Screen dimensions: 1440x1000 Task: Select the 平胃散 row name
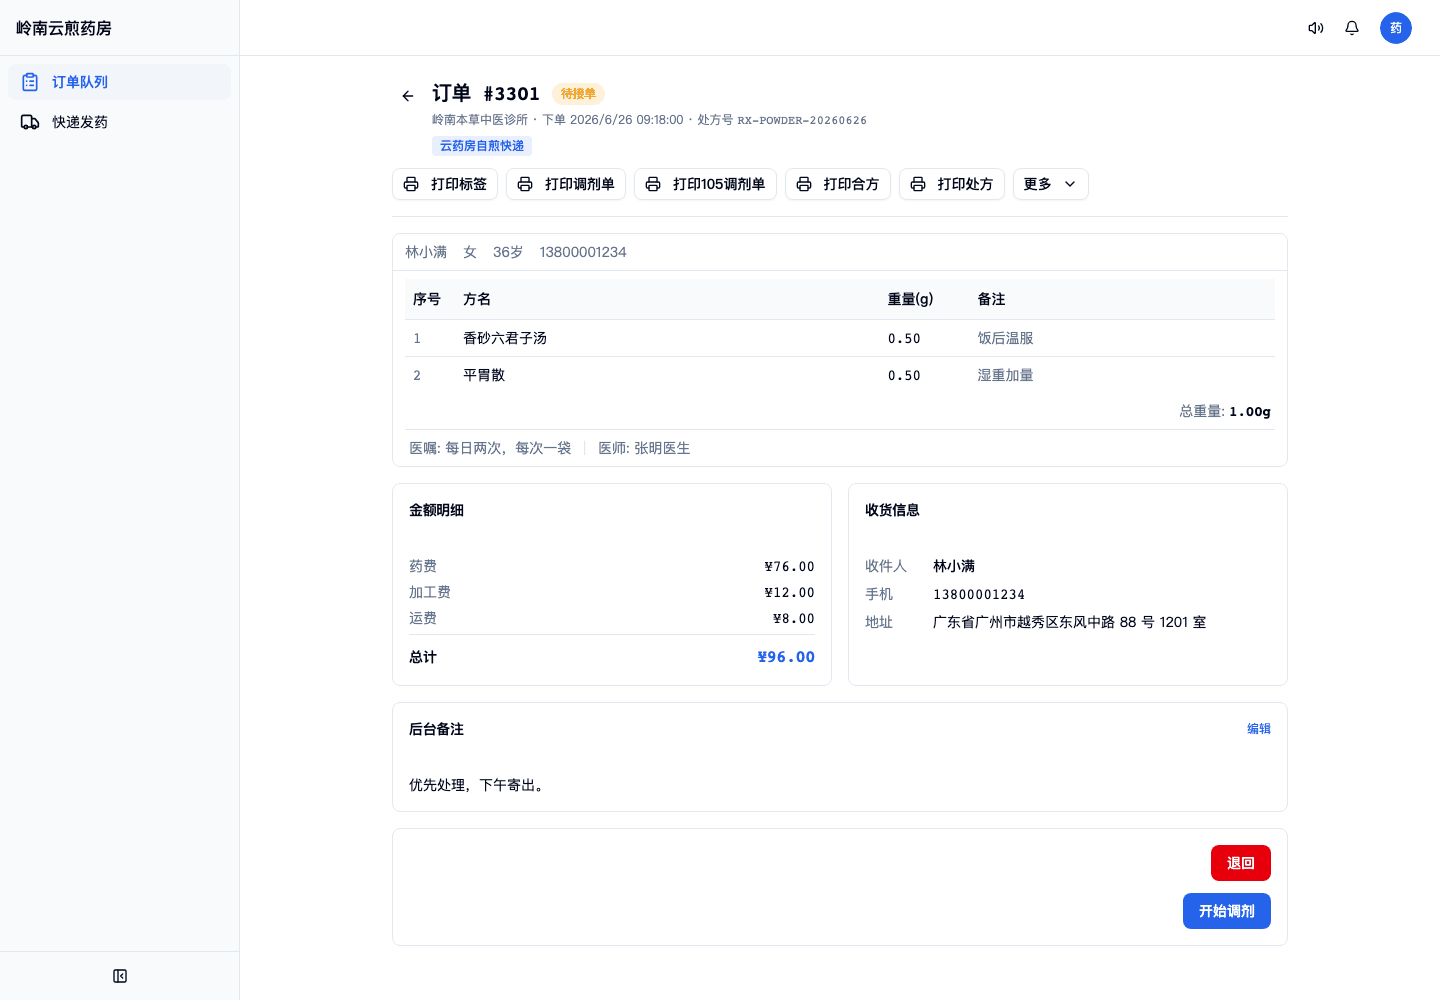click(484, 375)
